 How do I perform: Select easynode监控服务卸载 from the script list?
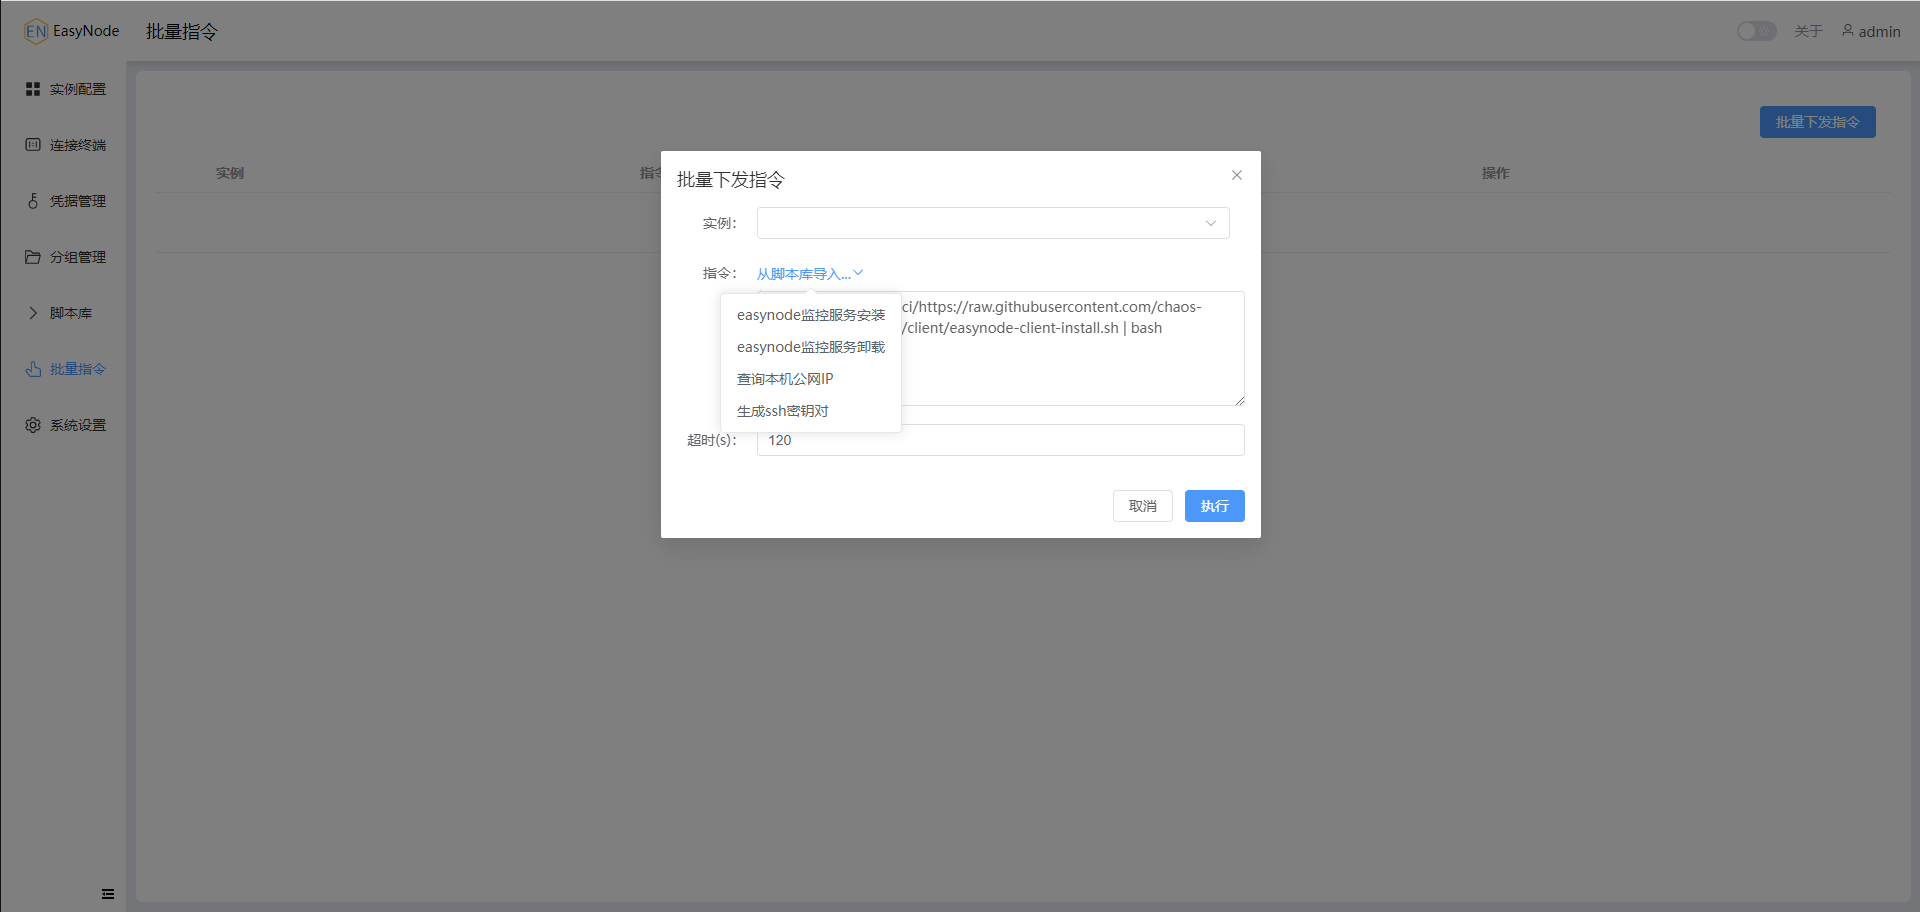[810, 347]
